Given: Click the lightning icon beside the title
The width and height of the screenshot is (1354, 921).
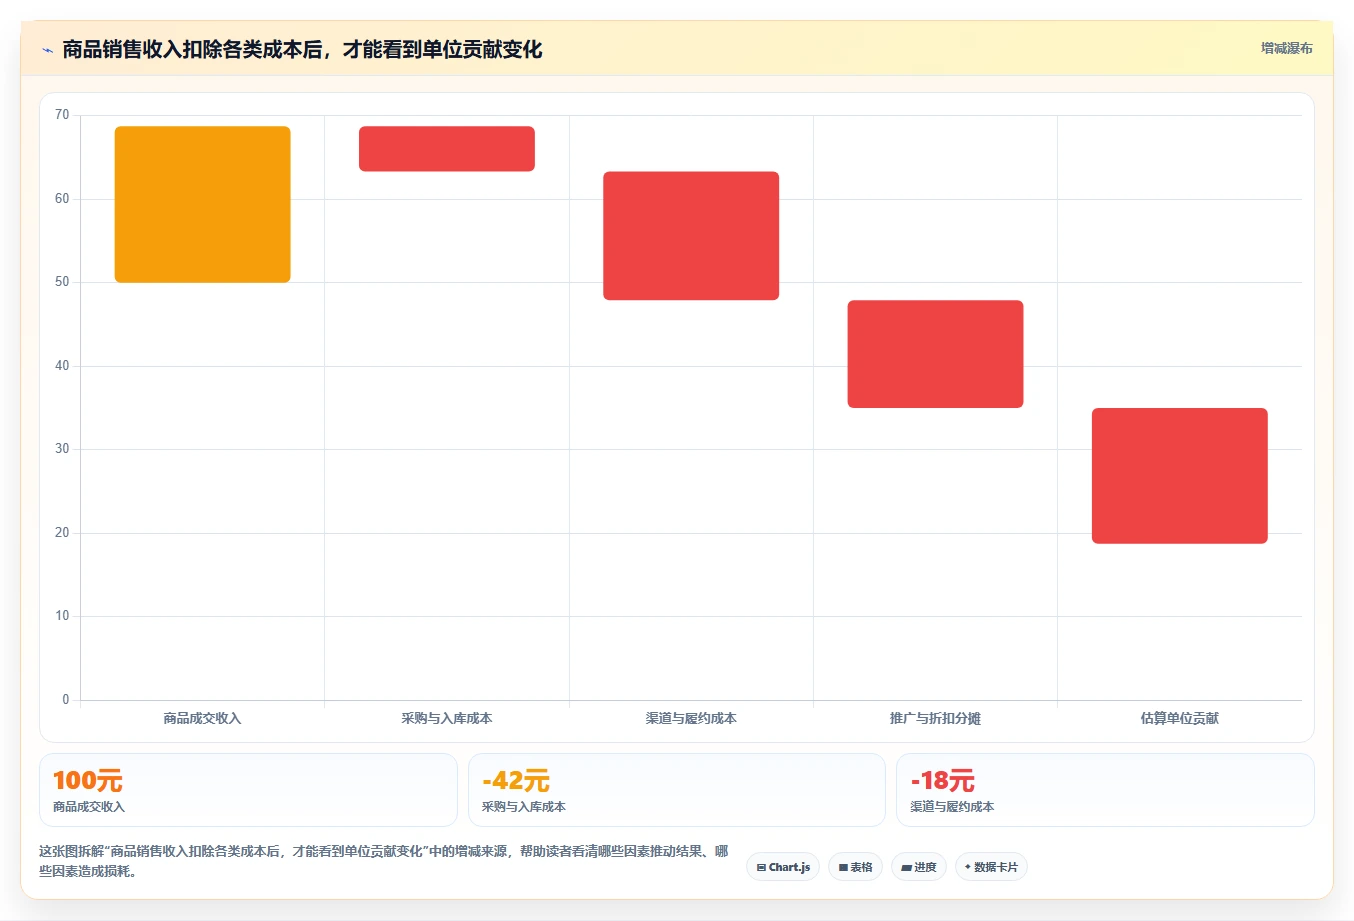Looking at the screenshot, I should (47, 50).
